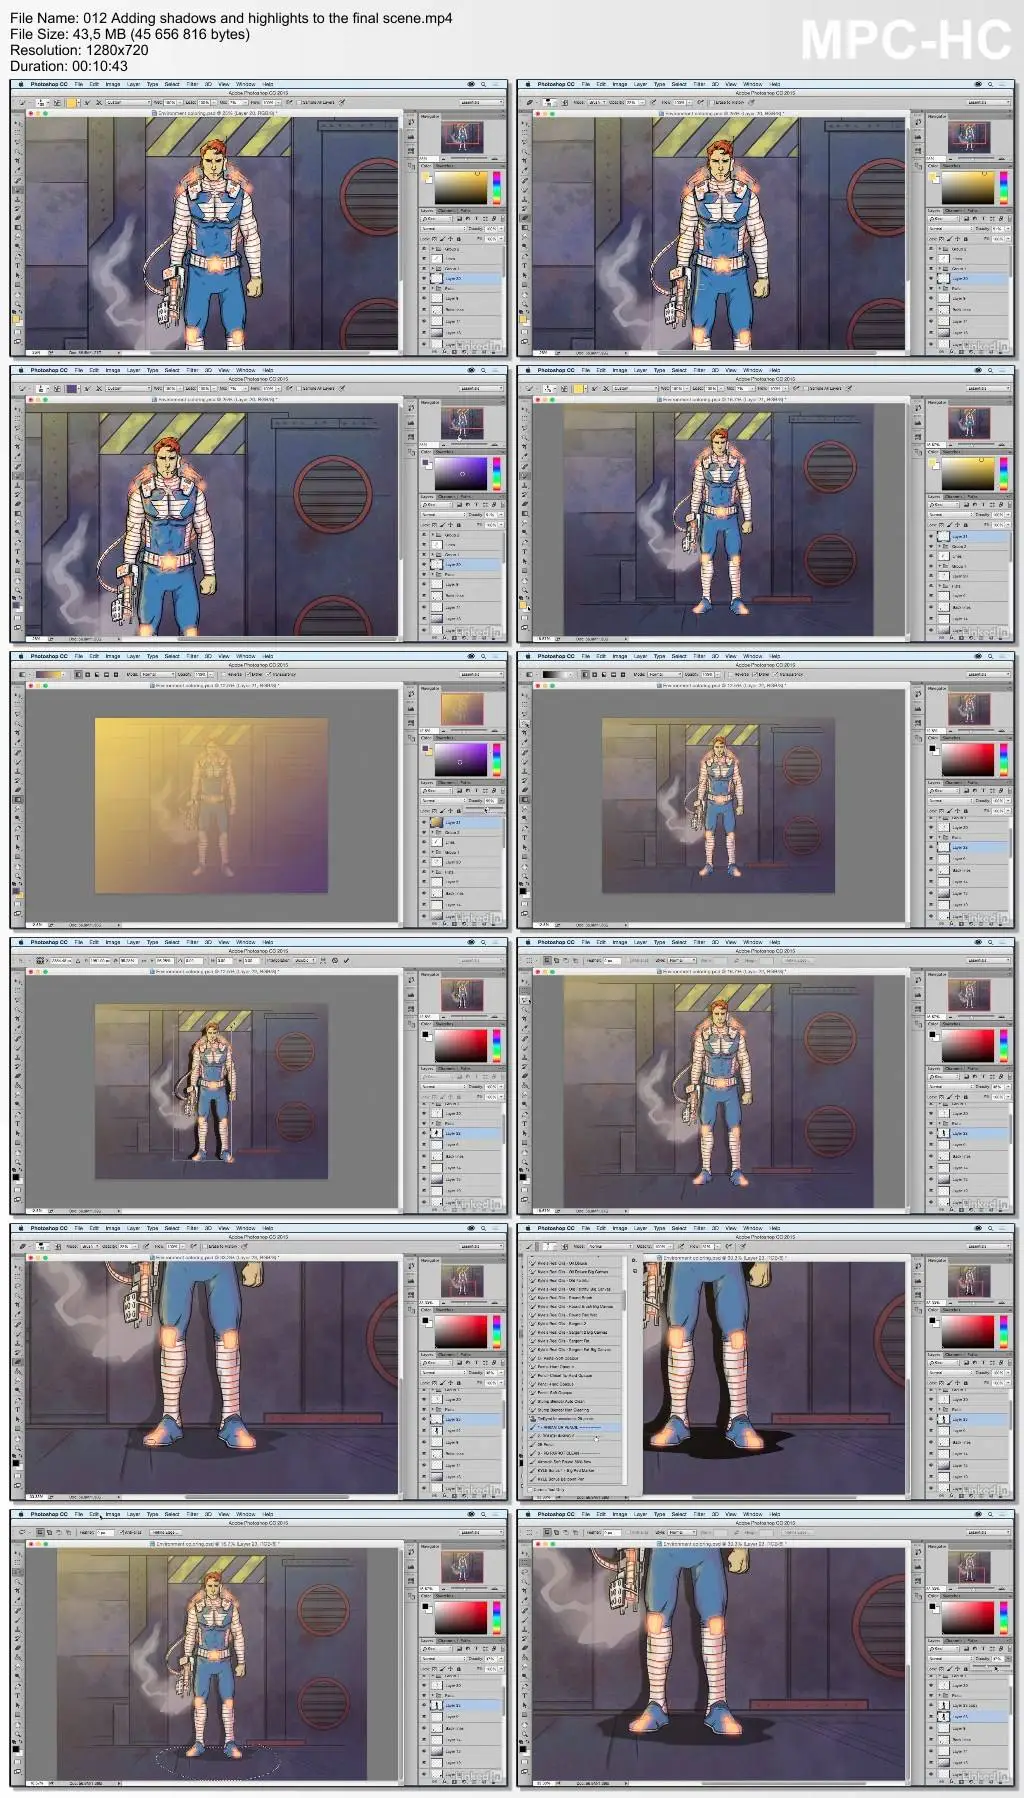1024x1798 pixels.
Task: Choose Linear gradient style in gradient-filled frame's options bar
Action: 78,675
